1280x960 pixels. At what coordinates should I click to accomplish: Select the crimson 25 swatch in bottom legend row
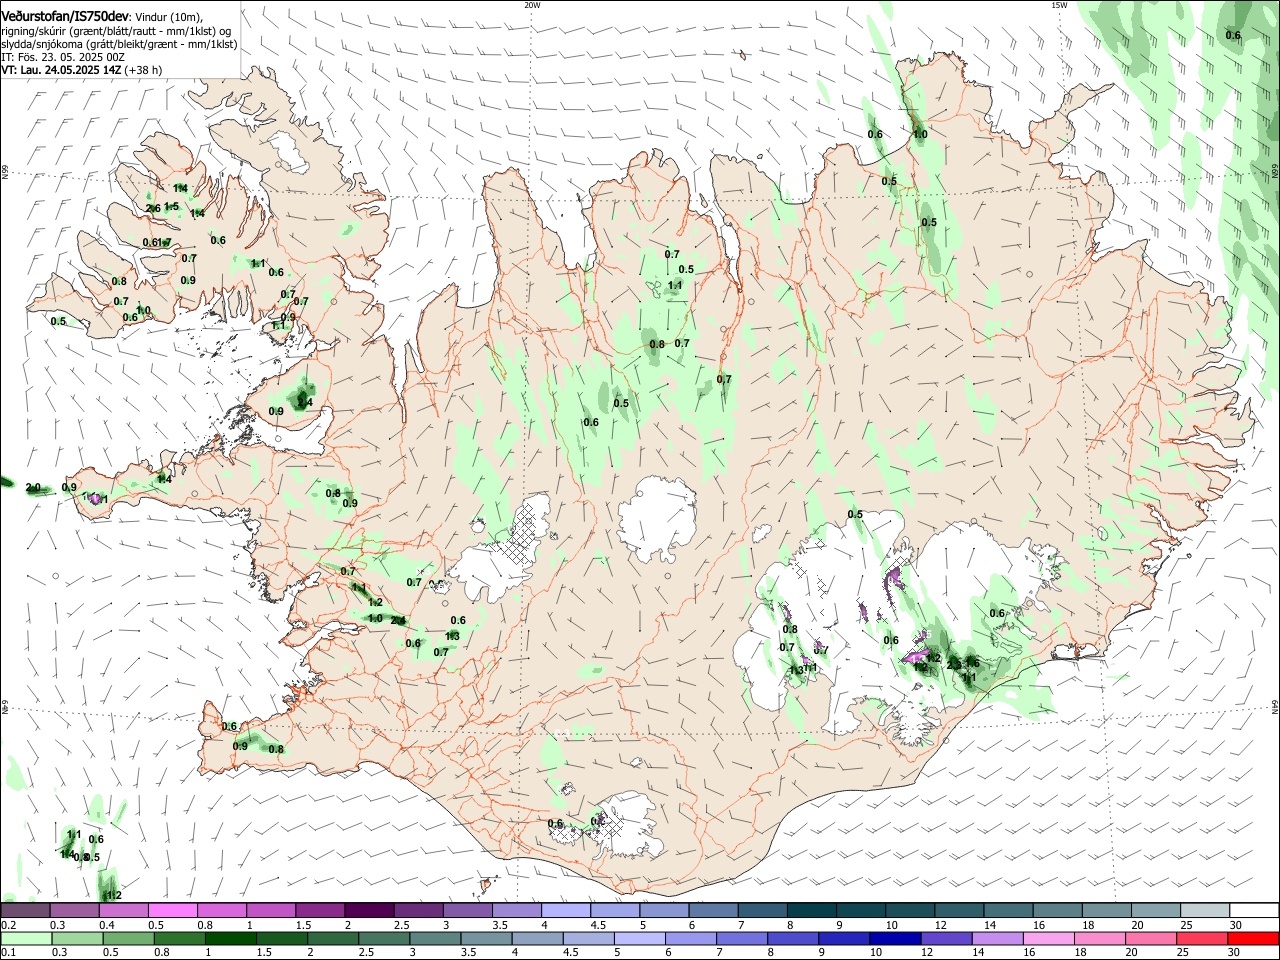[x=1202, y=938]
